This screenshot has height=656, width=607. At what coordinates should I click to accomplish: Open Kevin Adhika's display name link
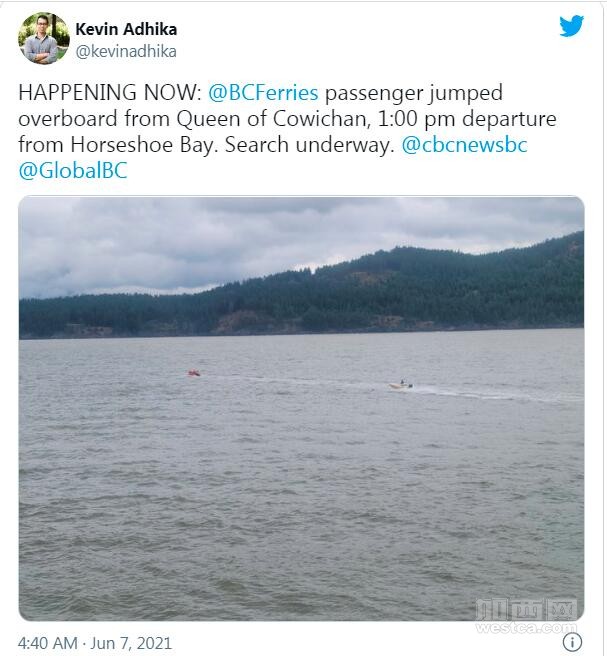click(x=126, y=29)
